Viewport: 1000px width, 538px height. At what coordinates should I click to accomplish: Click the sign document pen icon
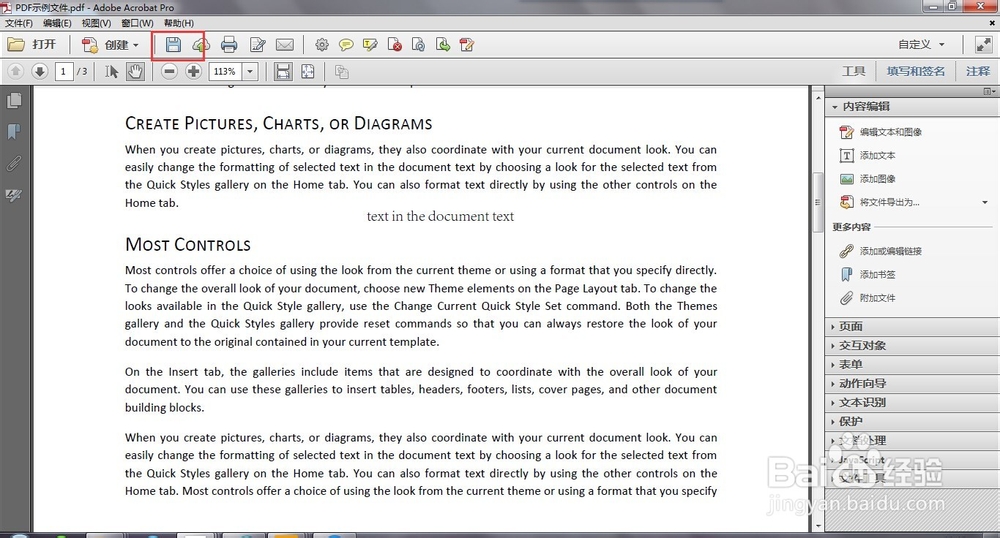[x=258, y=45]
